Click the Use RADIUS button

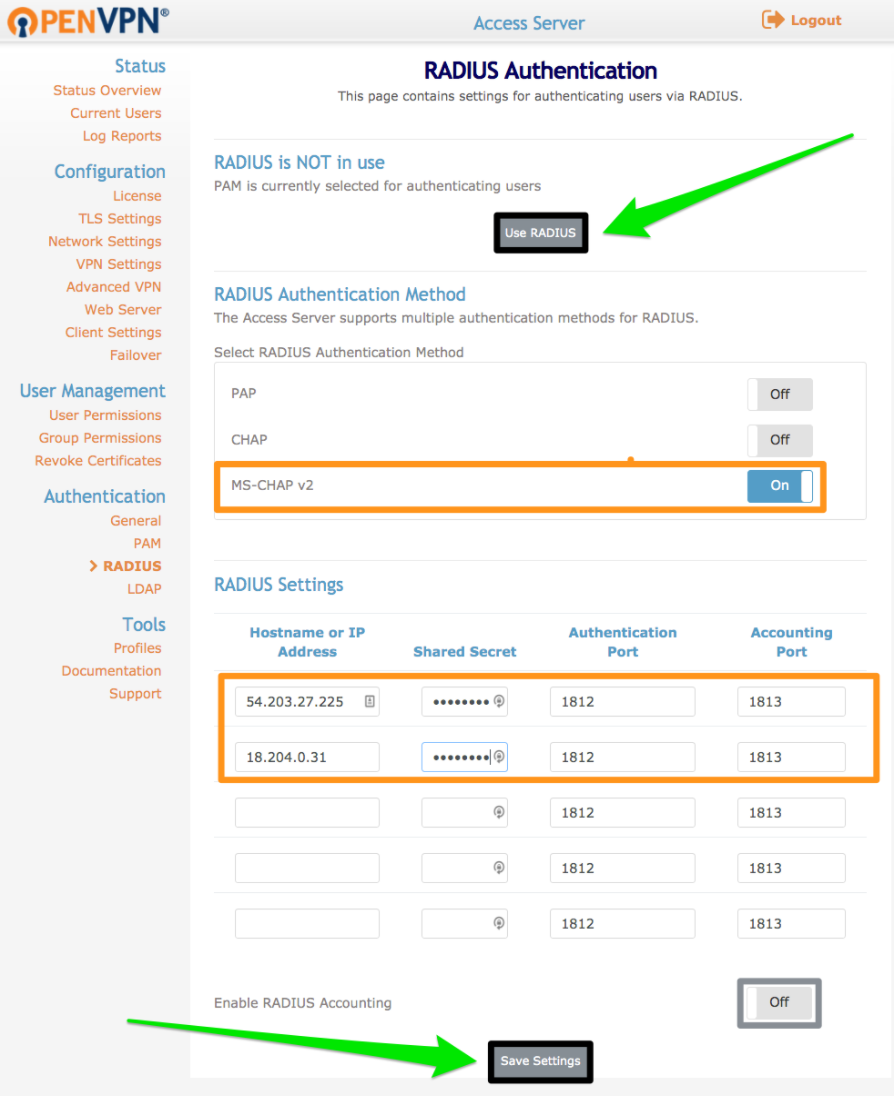point(540,232)
